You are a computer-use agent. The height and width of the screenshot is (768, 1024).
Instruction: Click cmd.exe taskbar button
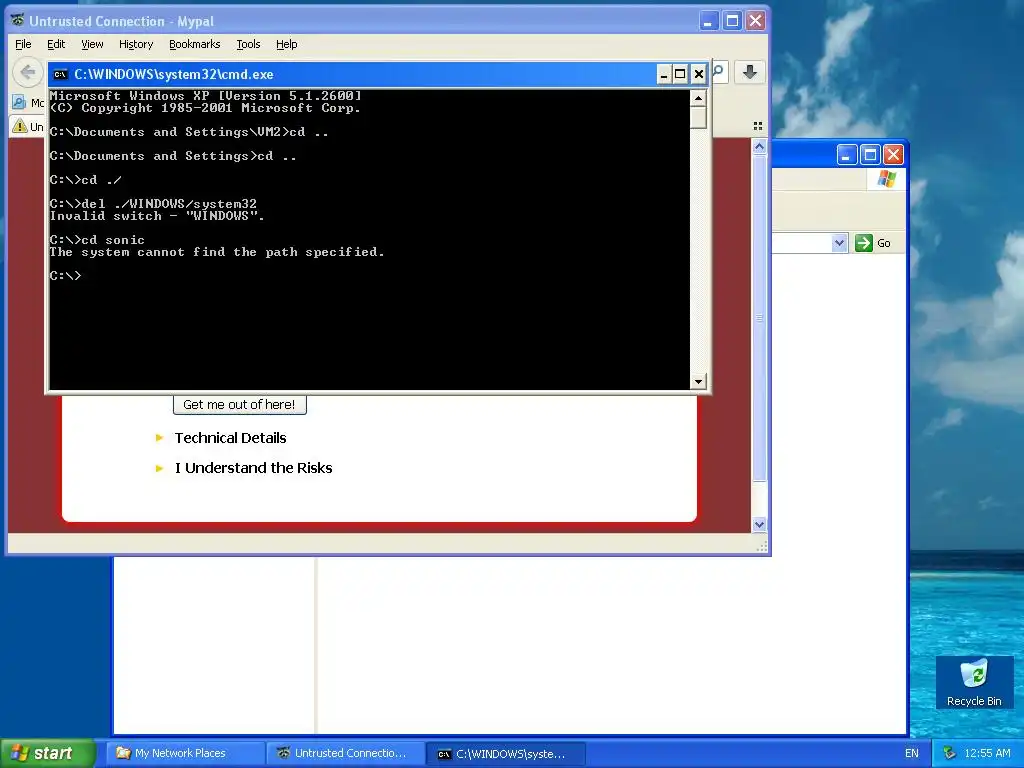click(x=505, y=754)
